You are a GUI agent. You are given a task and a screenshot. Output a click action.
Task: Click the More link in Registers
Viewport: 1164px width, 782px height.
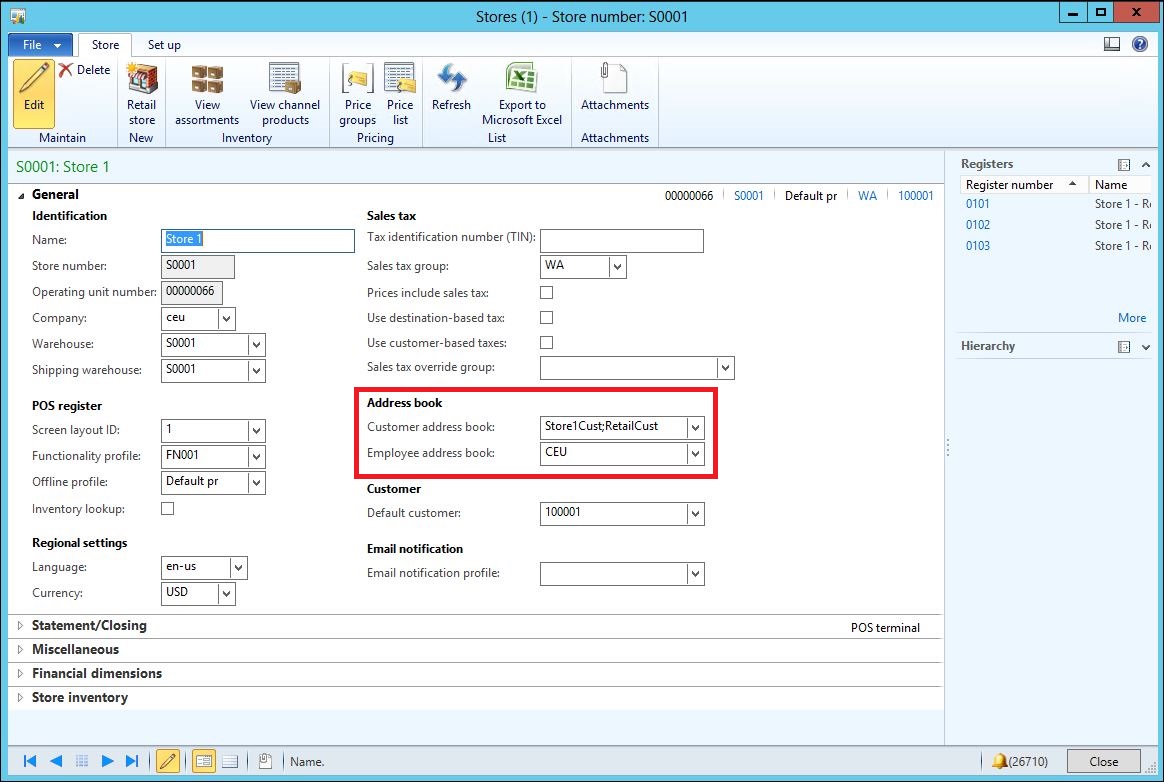click(x=1132, y=318)
